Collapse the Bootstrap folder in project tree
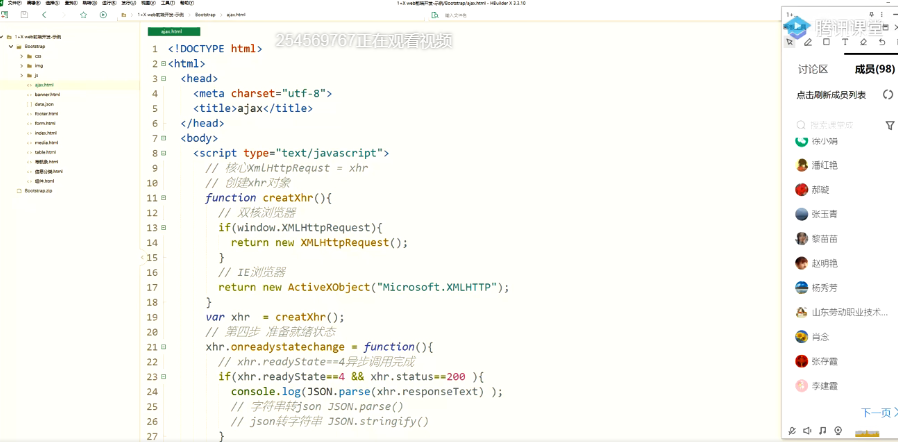 [11, 46]
